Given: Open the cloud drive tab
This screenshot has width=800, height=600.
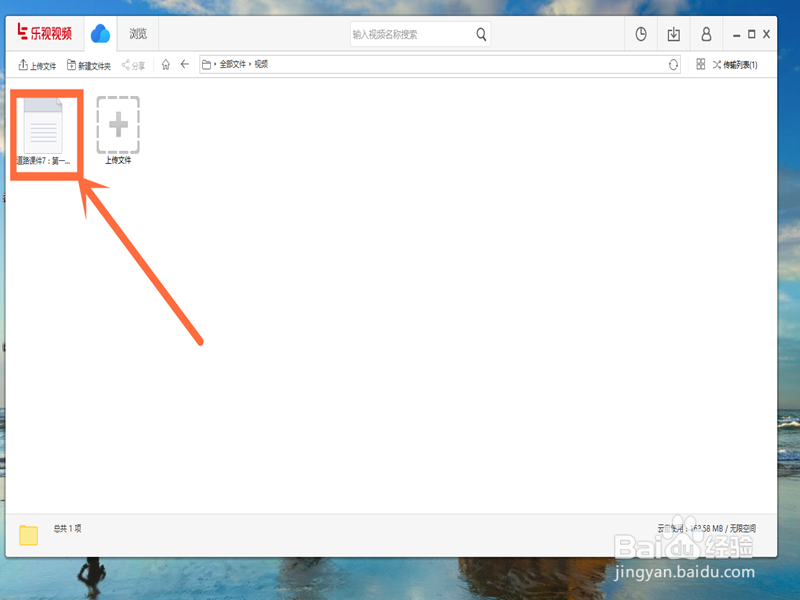Looking at the screenshot, I should (101, 34).
